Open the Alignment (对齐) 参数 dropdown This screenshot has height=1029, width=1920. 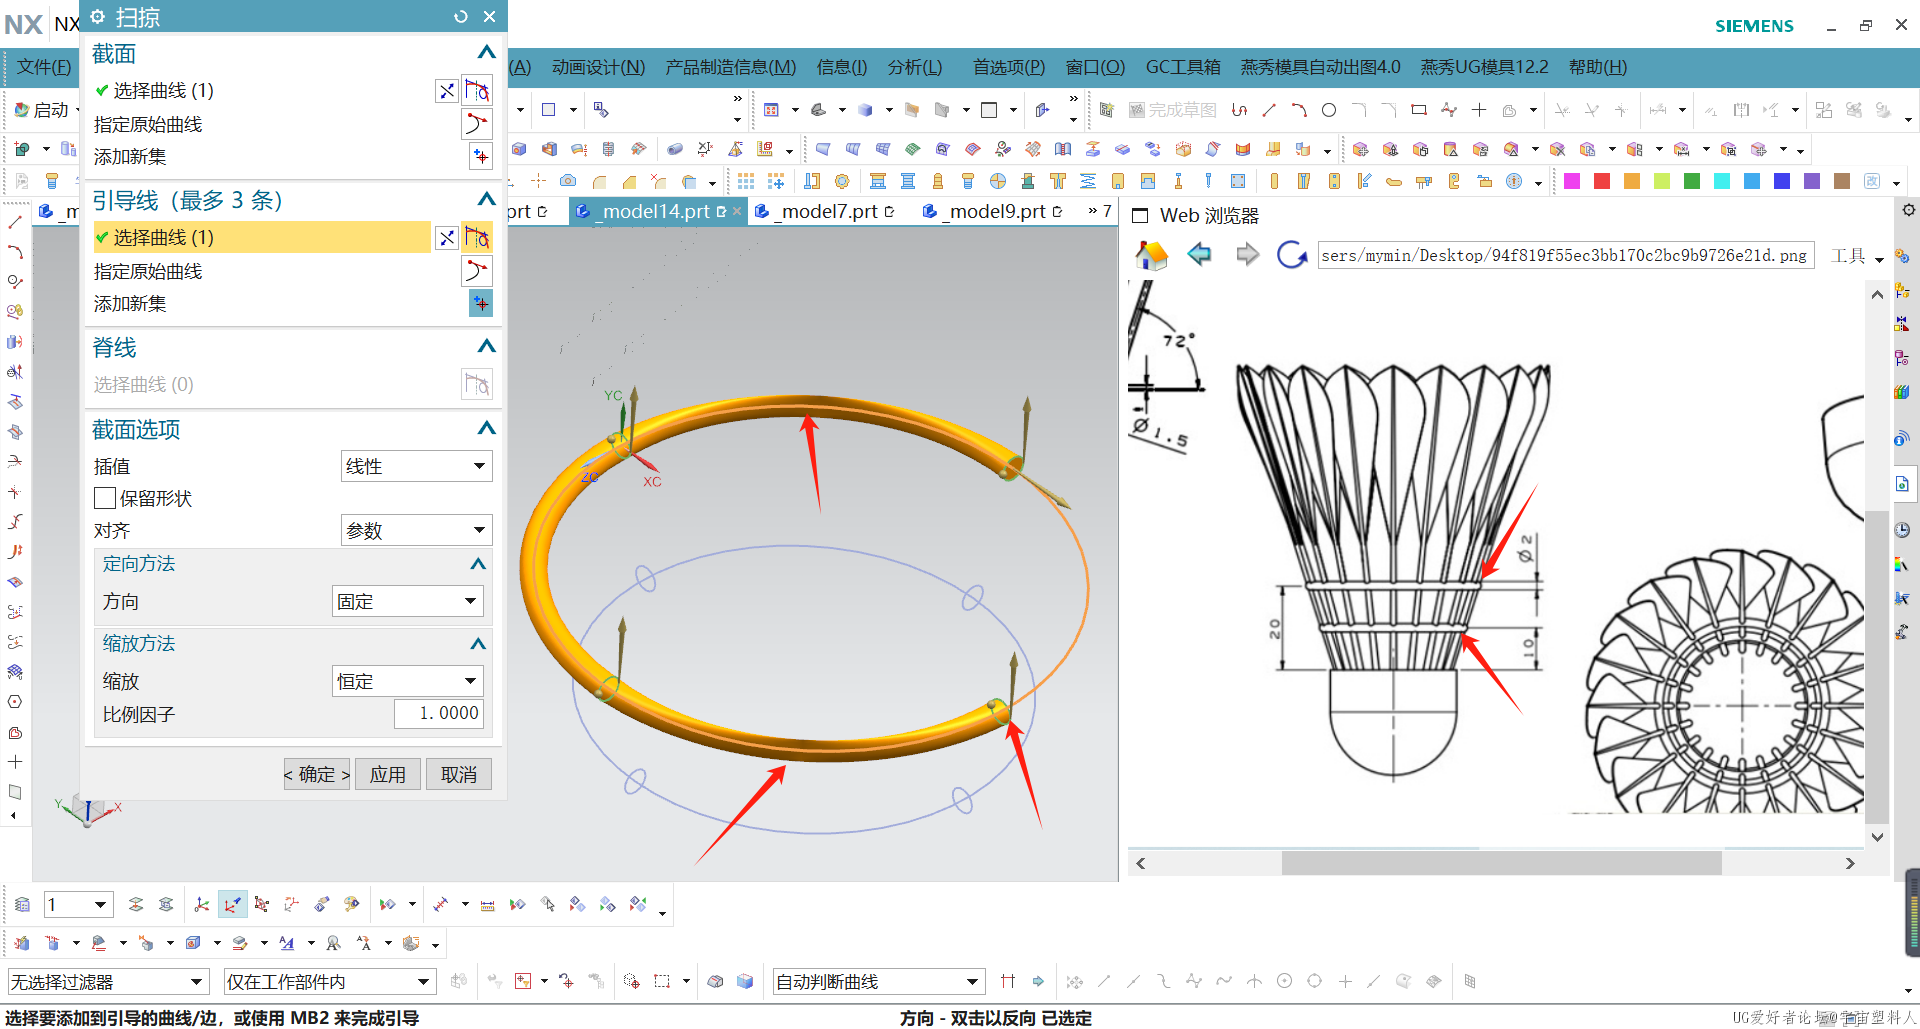coord(416,530)
